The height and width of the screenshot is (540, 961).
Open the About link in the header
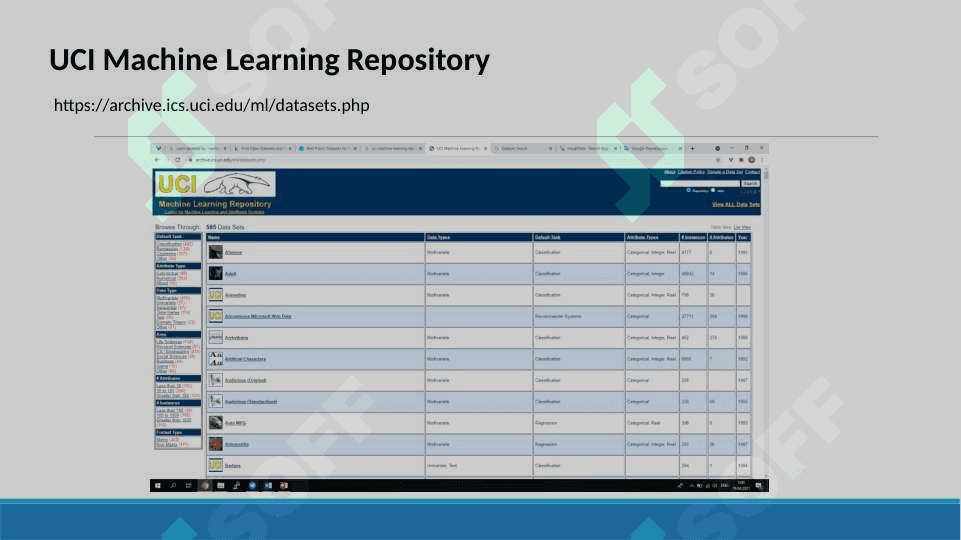[670, 172]
